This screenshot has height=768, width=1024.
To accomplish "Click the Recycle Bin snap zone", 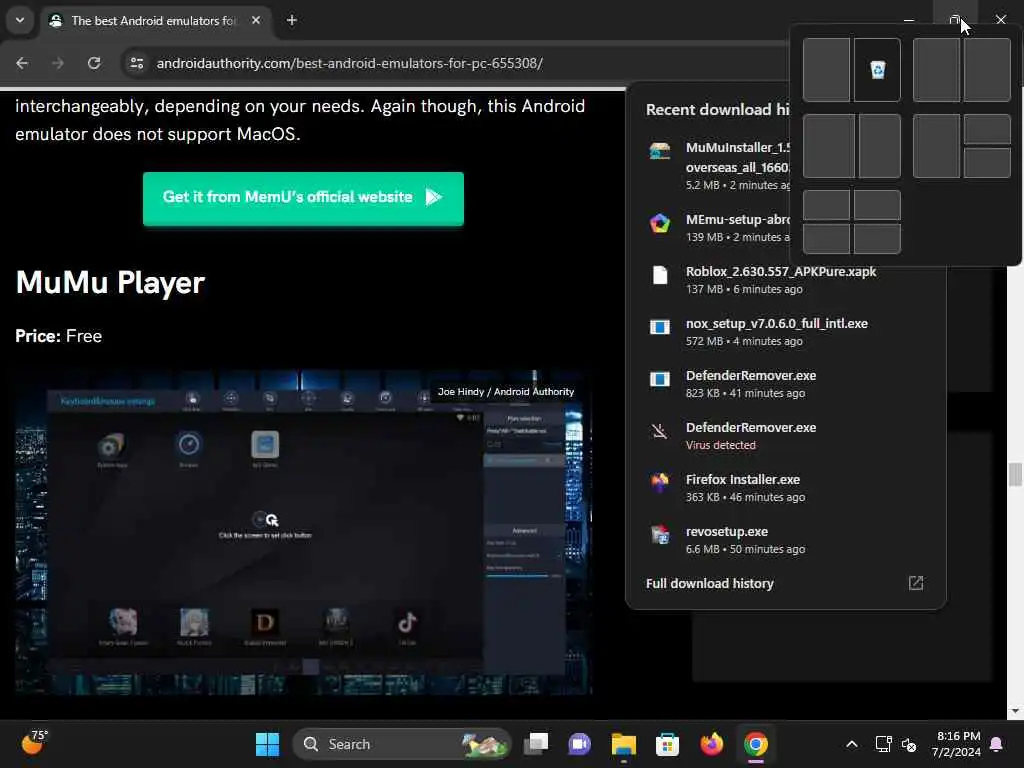I will (877, 70).
